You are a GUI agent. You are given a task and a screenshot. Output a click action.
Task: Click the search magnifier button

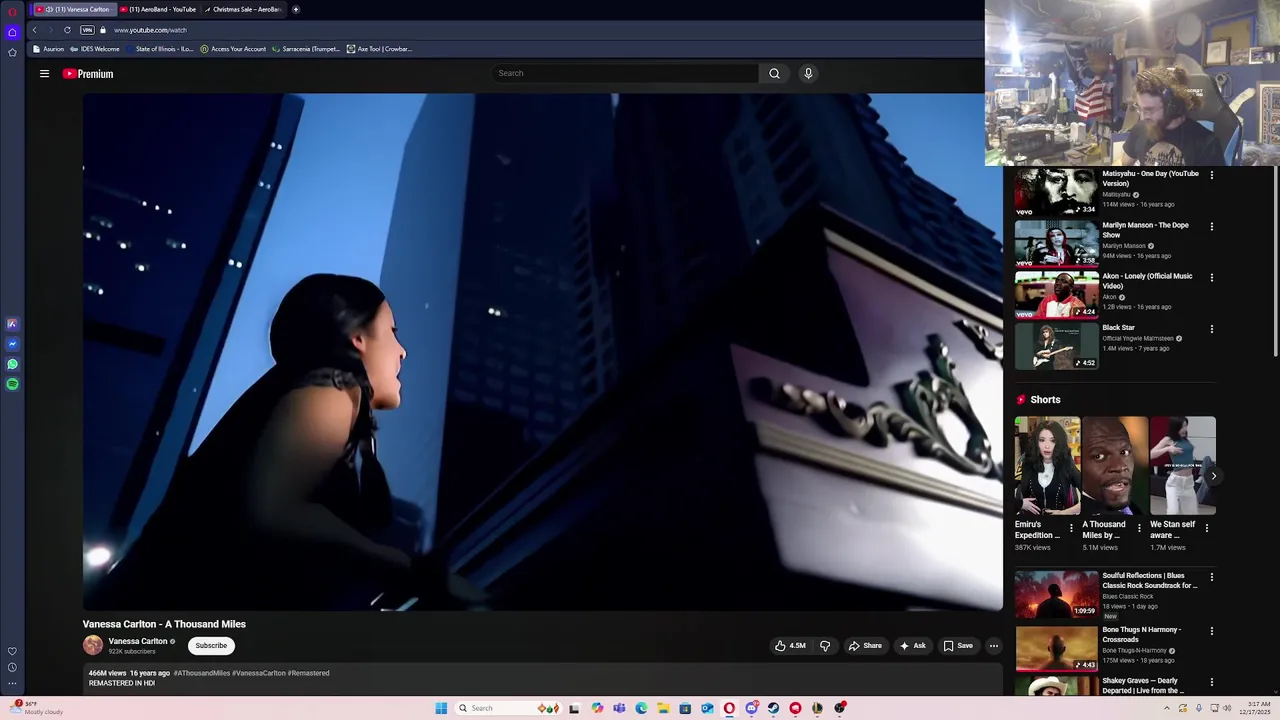click(x=774, y=73)
